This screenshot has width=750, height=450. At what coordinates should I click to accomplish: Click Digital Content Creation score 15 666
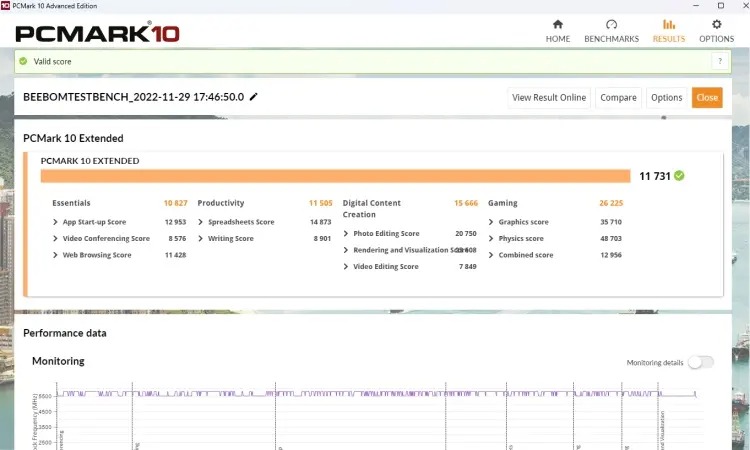466,203
